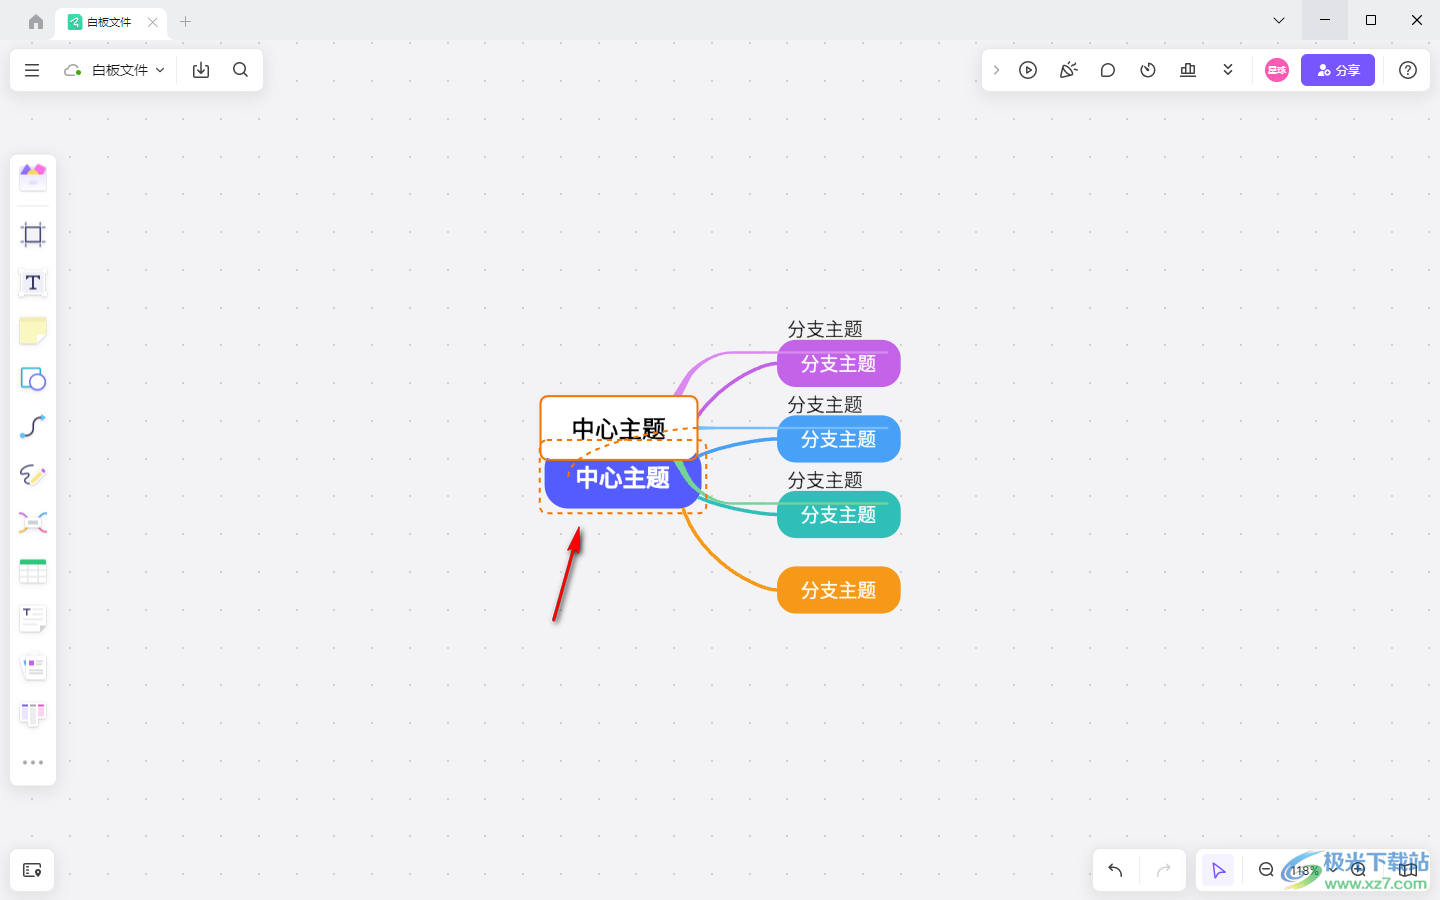Click the 分享 share button
The width and height of the screenshot is (1440, 900).
(1338, 70)
